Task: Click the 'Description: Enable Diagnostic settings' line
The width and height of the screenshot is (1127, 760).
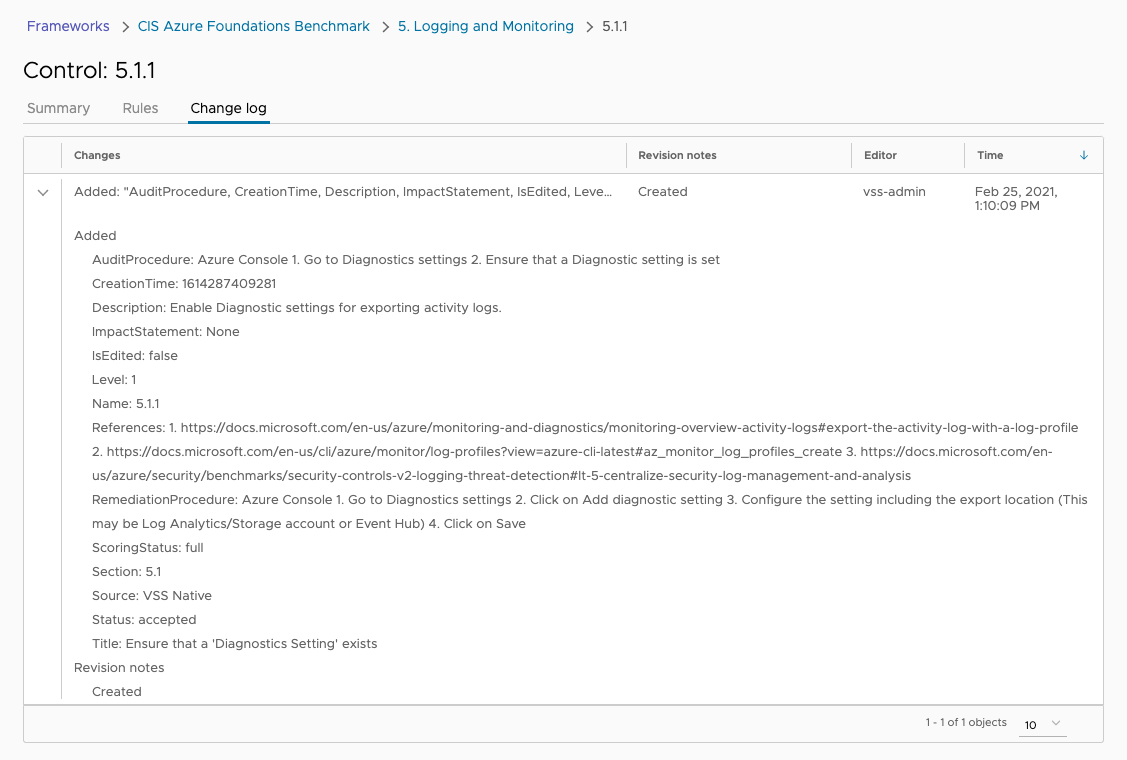Action: click(297, 308)
